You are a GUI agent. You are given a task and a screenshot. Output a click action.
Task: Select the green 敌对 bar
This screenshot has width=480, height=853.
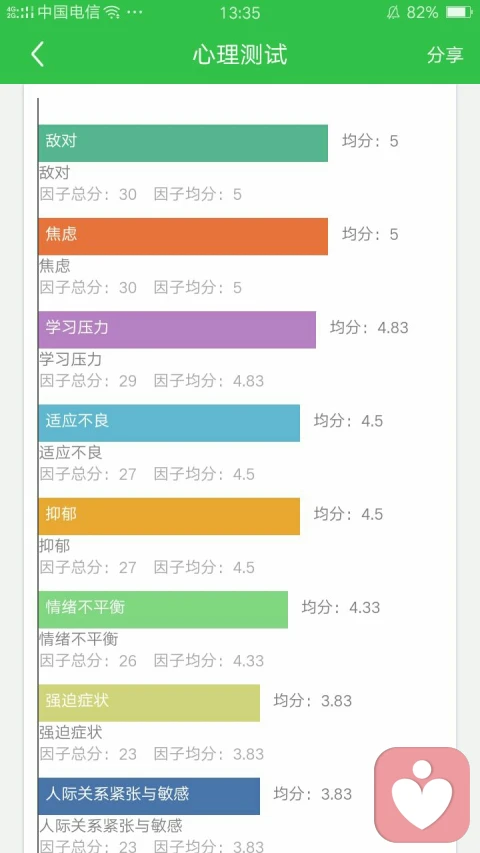point(183,143)
